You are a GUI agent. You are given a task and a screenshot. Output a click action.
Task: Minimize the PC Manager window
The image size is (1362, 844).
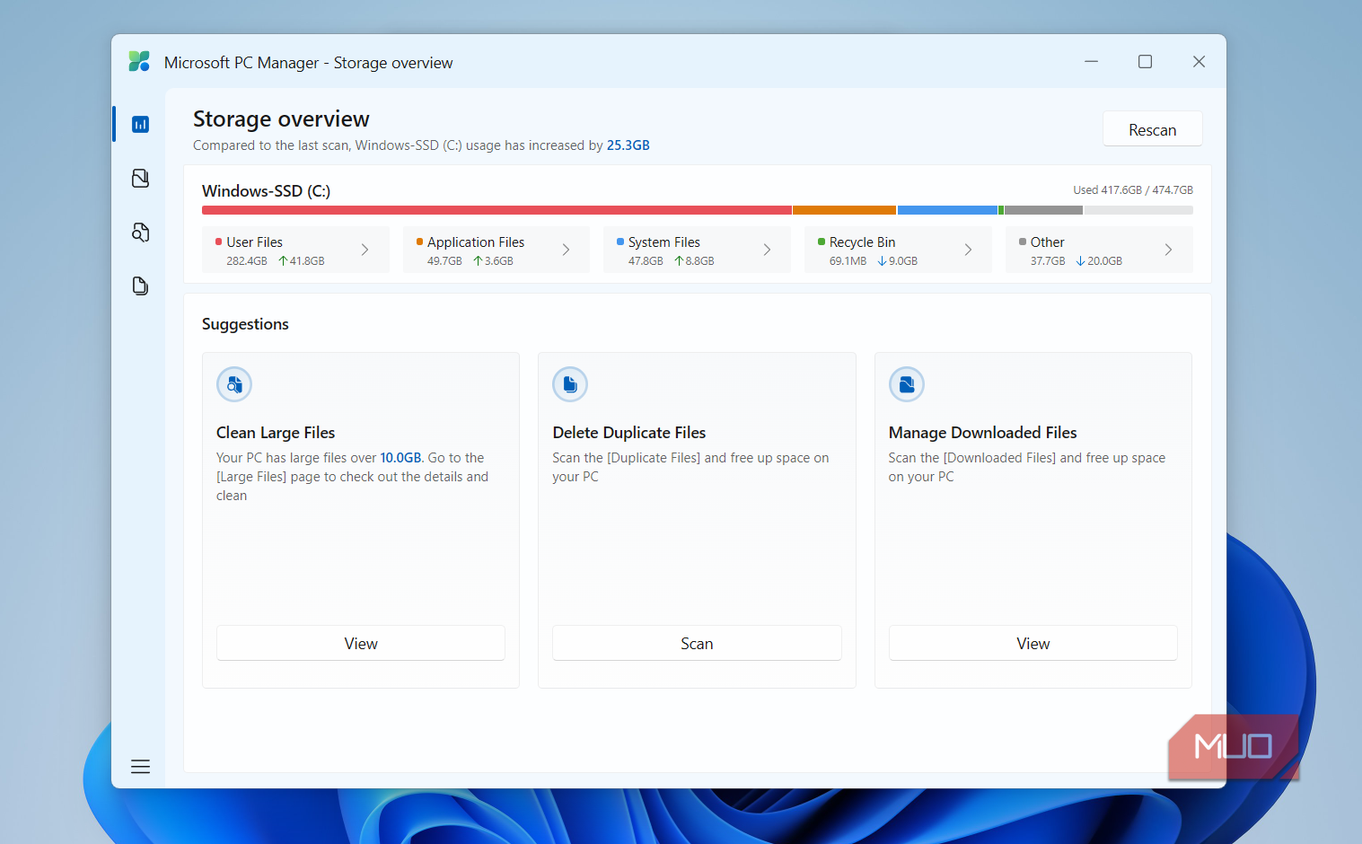tap(1091, 62)
